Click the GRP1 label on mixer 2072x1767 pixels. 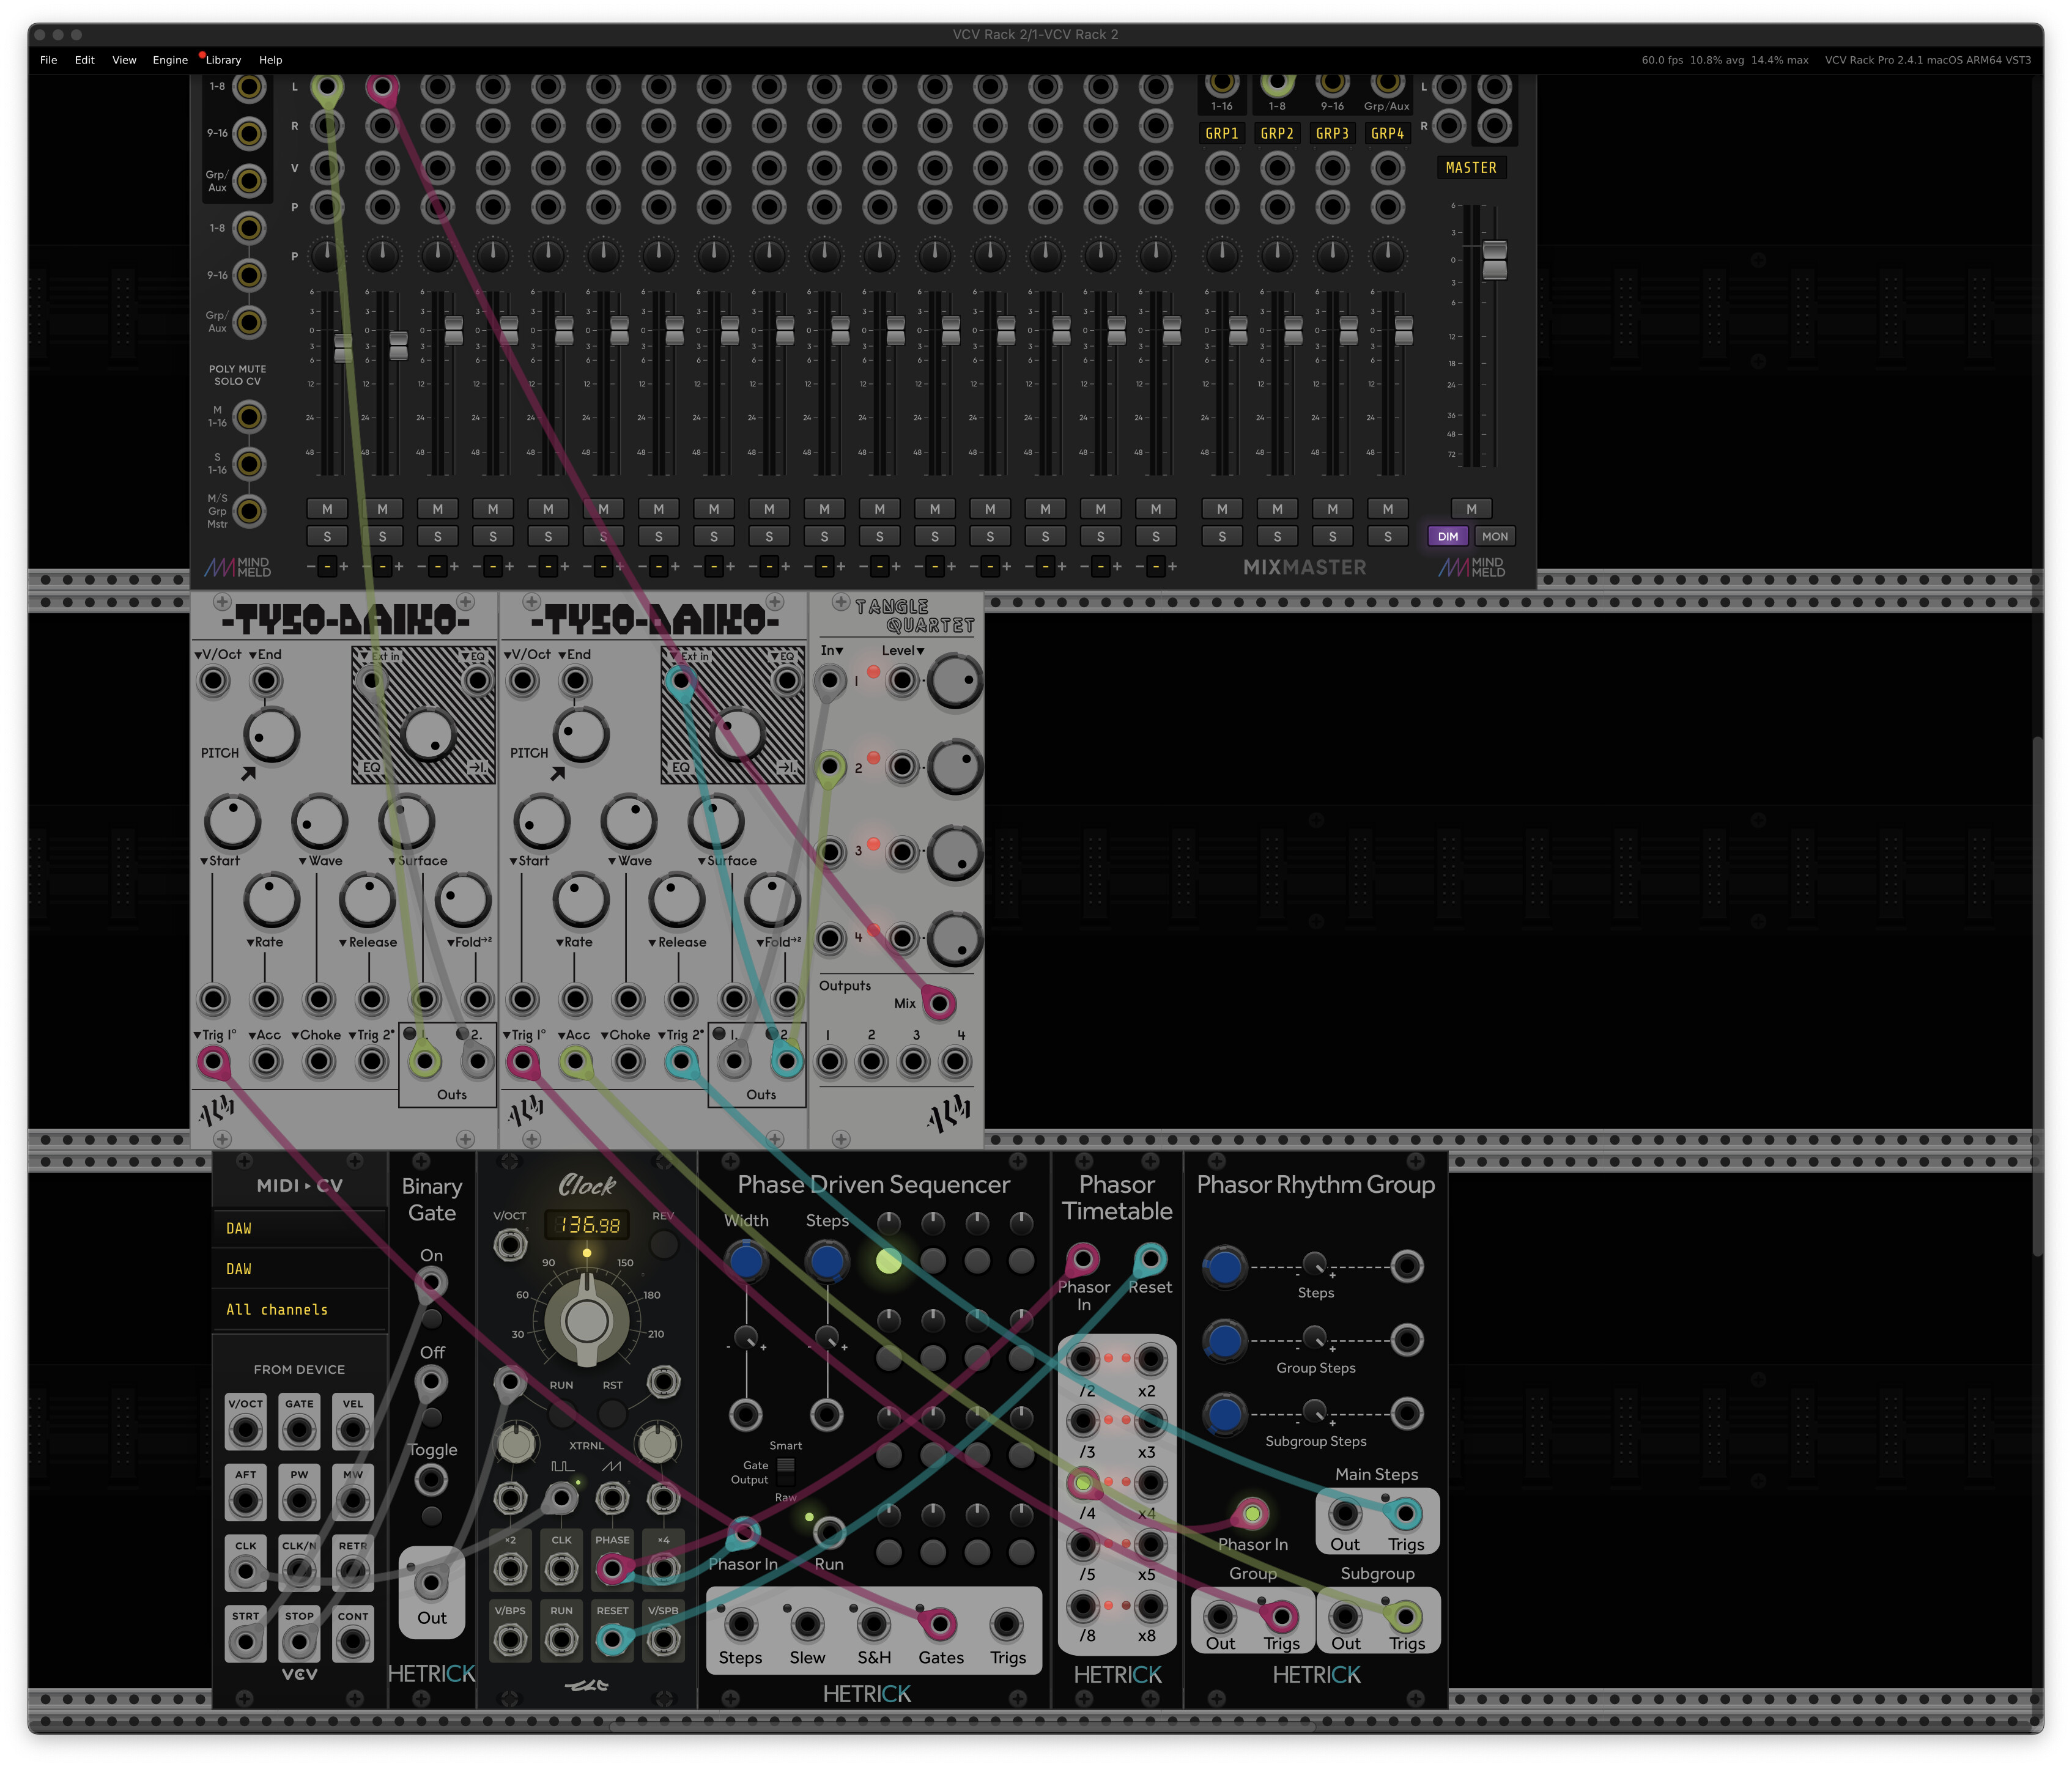coord(1221,134)
